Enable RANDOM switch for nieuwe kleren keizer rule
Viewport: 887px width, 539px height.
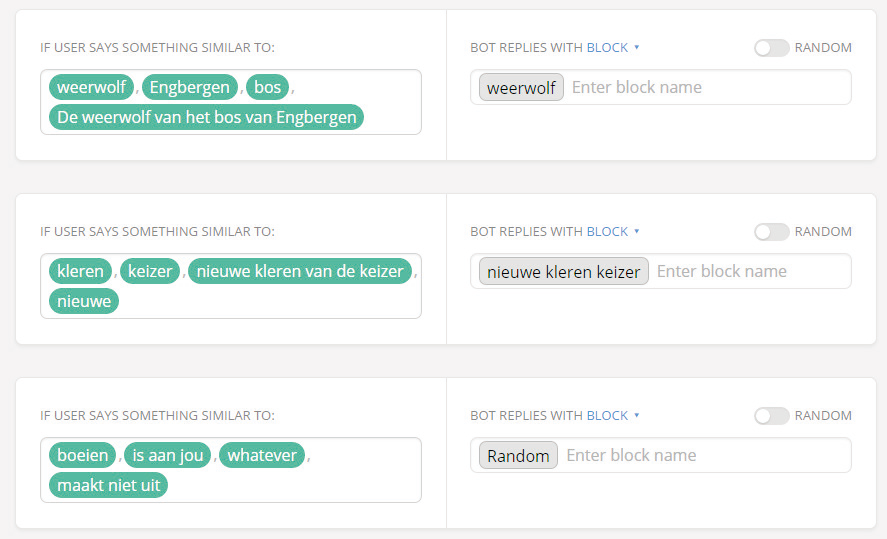771,232
